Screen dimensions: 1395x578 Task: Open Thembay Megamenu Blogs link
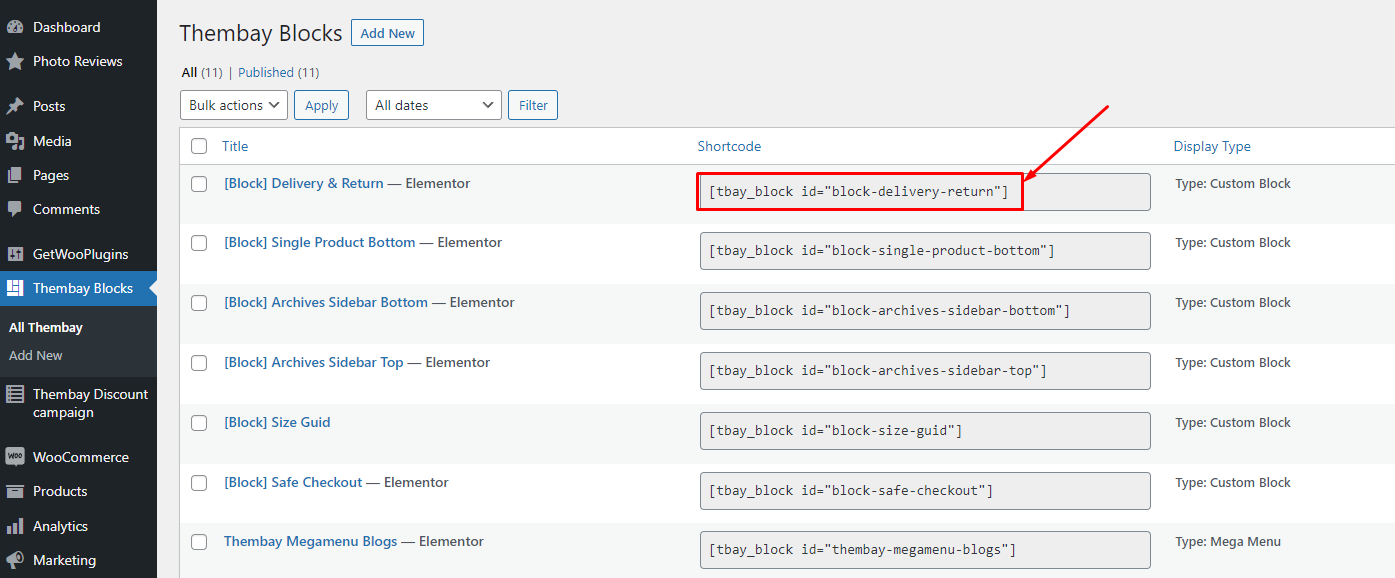click(x=311, y=541)
